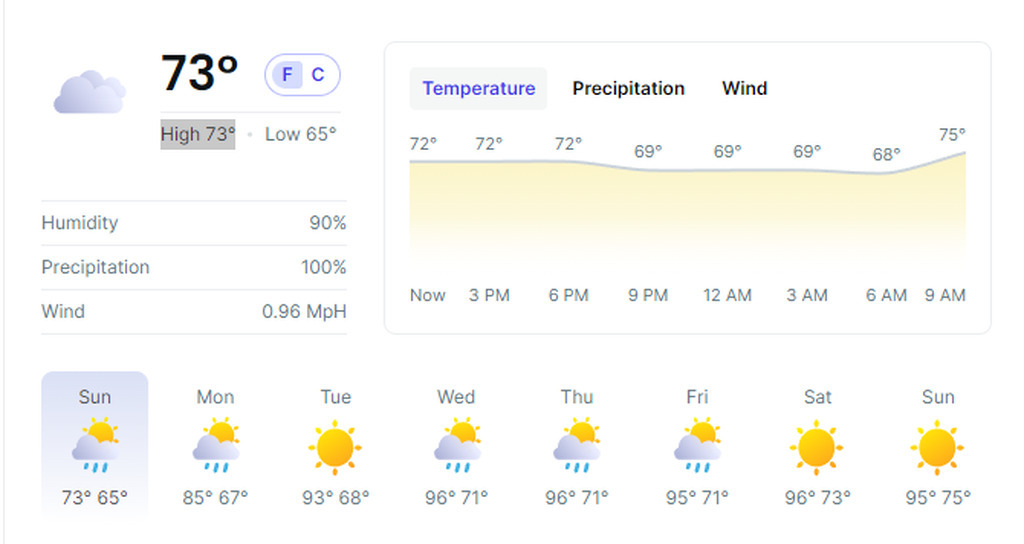Switch temperature units to Celsius (C)
Image resolution: width=1024 pixels, height=544 pixels.
coord(317,74)
